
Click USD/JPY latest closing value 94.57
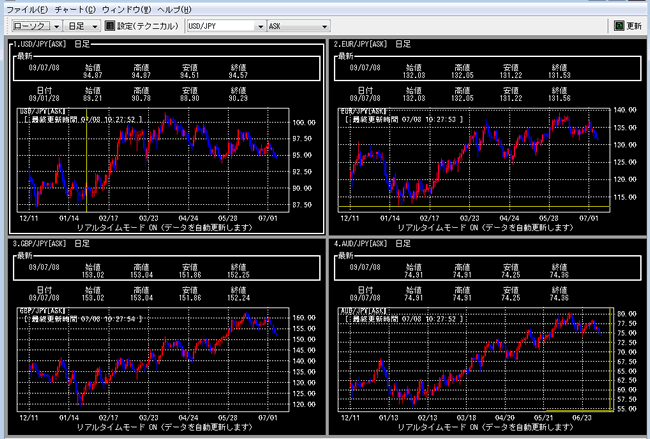(238, 75)
